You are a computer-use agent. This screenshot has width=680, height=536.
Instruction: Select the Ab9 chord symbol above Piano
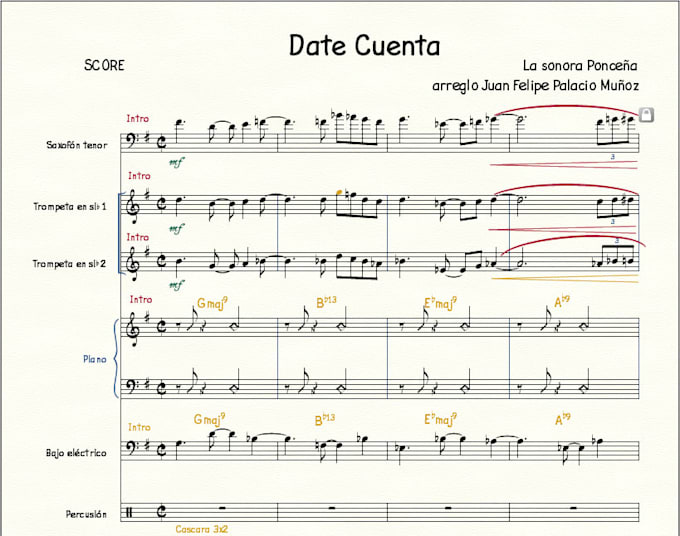tap(562, 301)
